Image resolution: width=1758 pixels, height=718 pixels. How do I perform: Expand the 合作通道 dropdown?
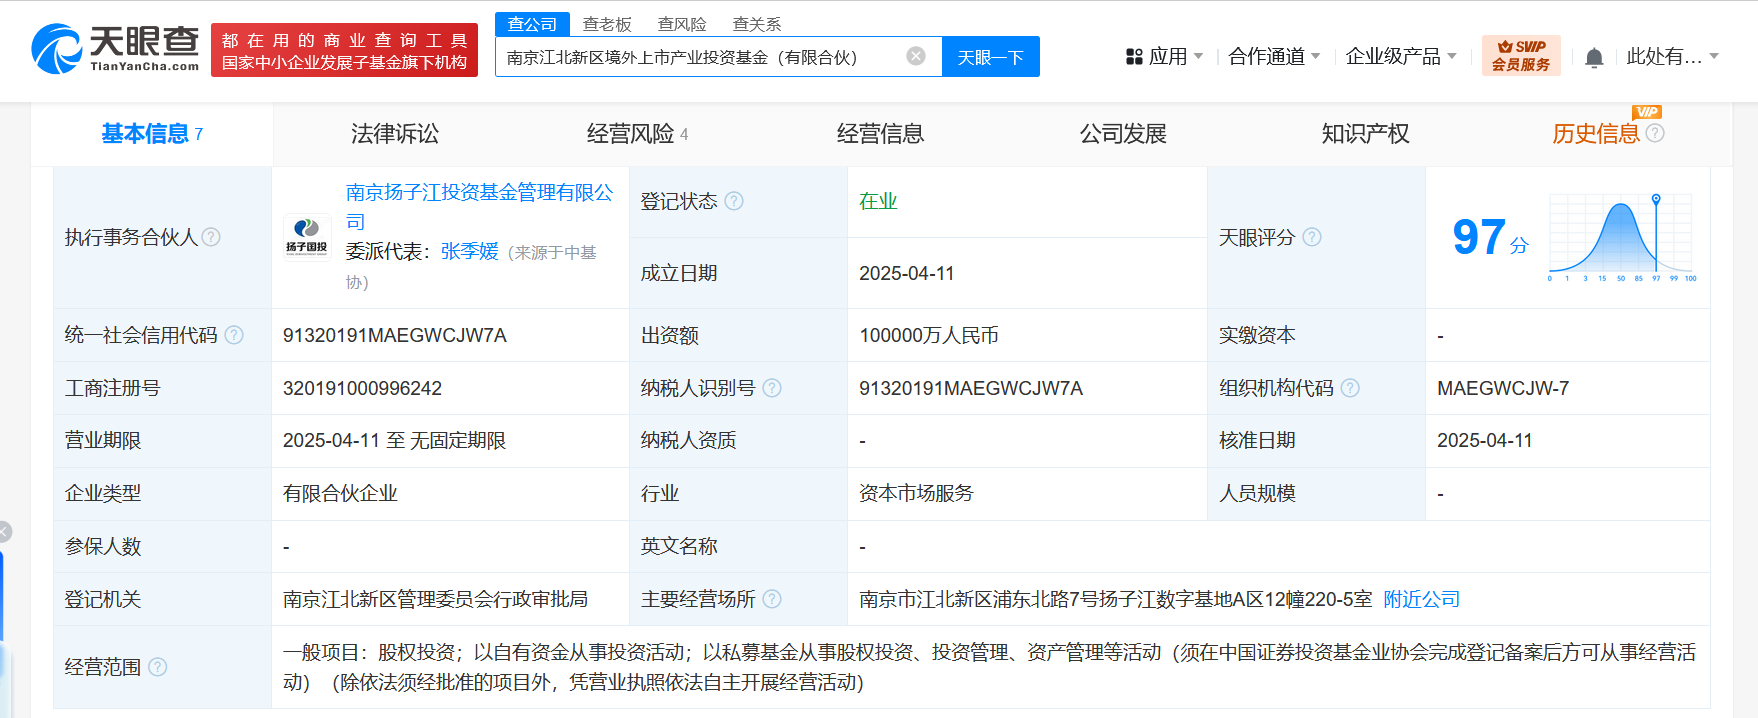(1274, 57)
